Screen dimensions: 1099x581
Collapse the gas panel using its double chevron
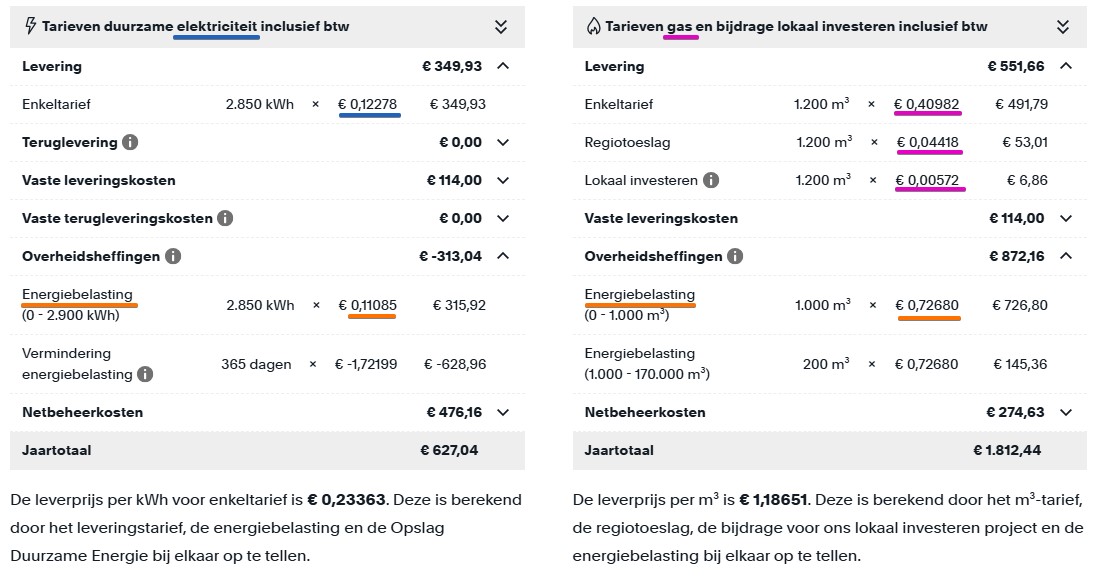coord(1063,27)
